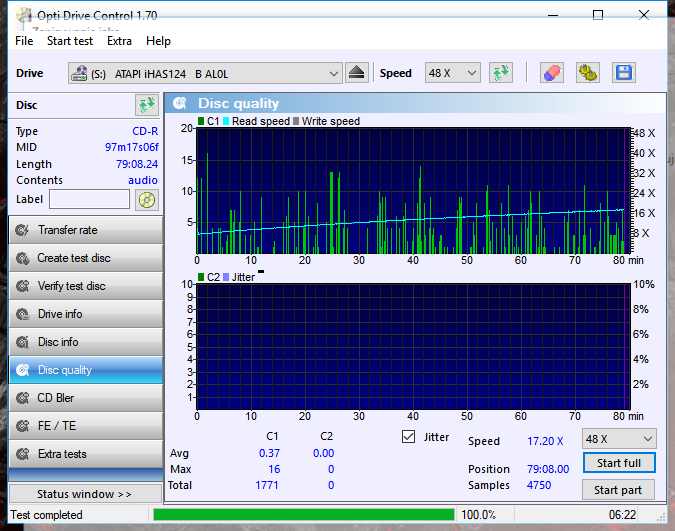
Task: Select Create test disc
Action: [x=86, y=258]
